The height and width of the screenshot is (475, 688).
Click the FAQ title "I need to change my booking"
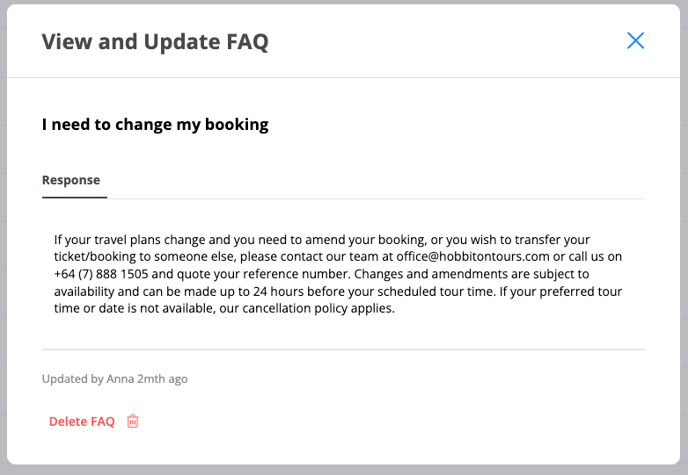(155, 125)
